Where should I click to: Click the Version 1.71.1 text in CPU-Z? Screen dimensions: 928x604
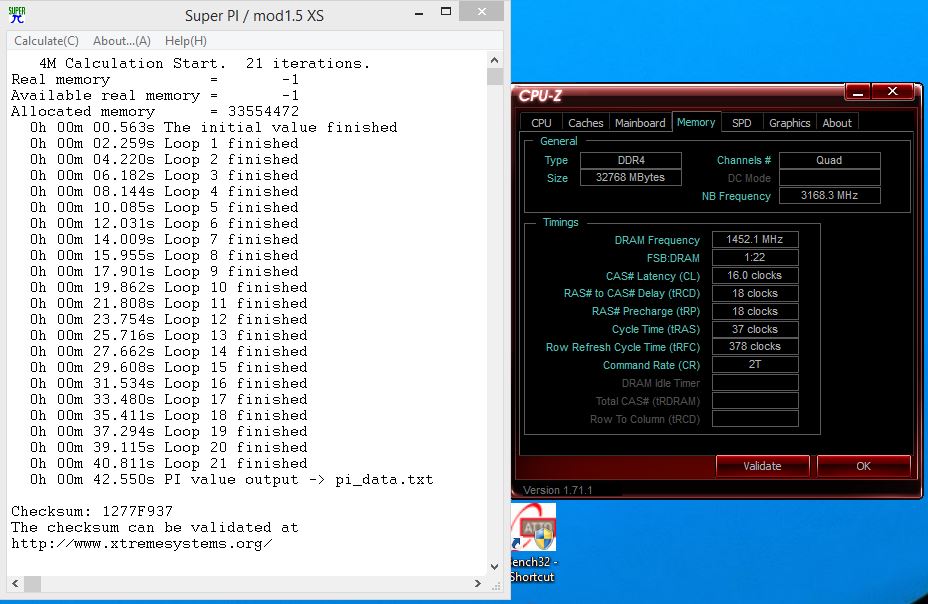click(x=558, y=490)
